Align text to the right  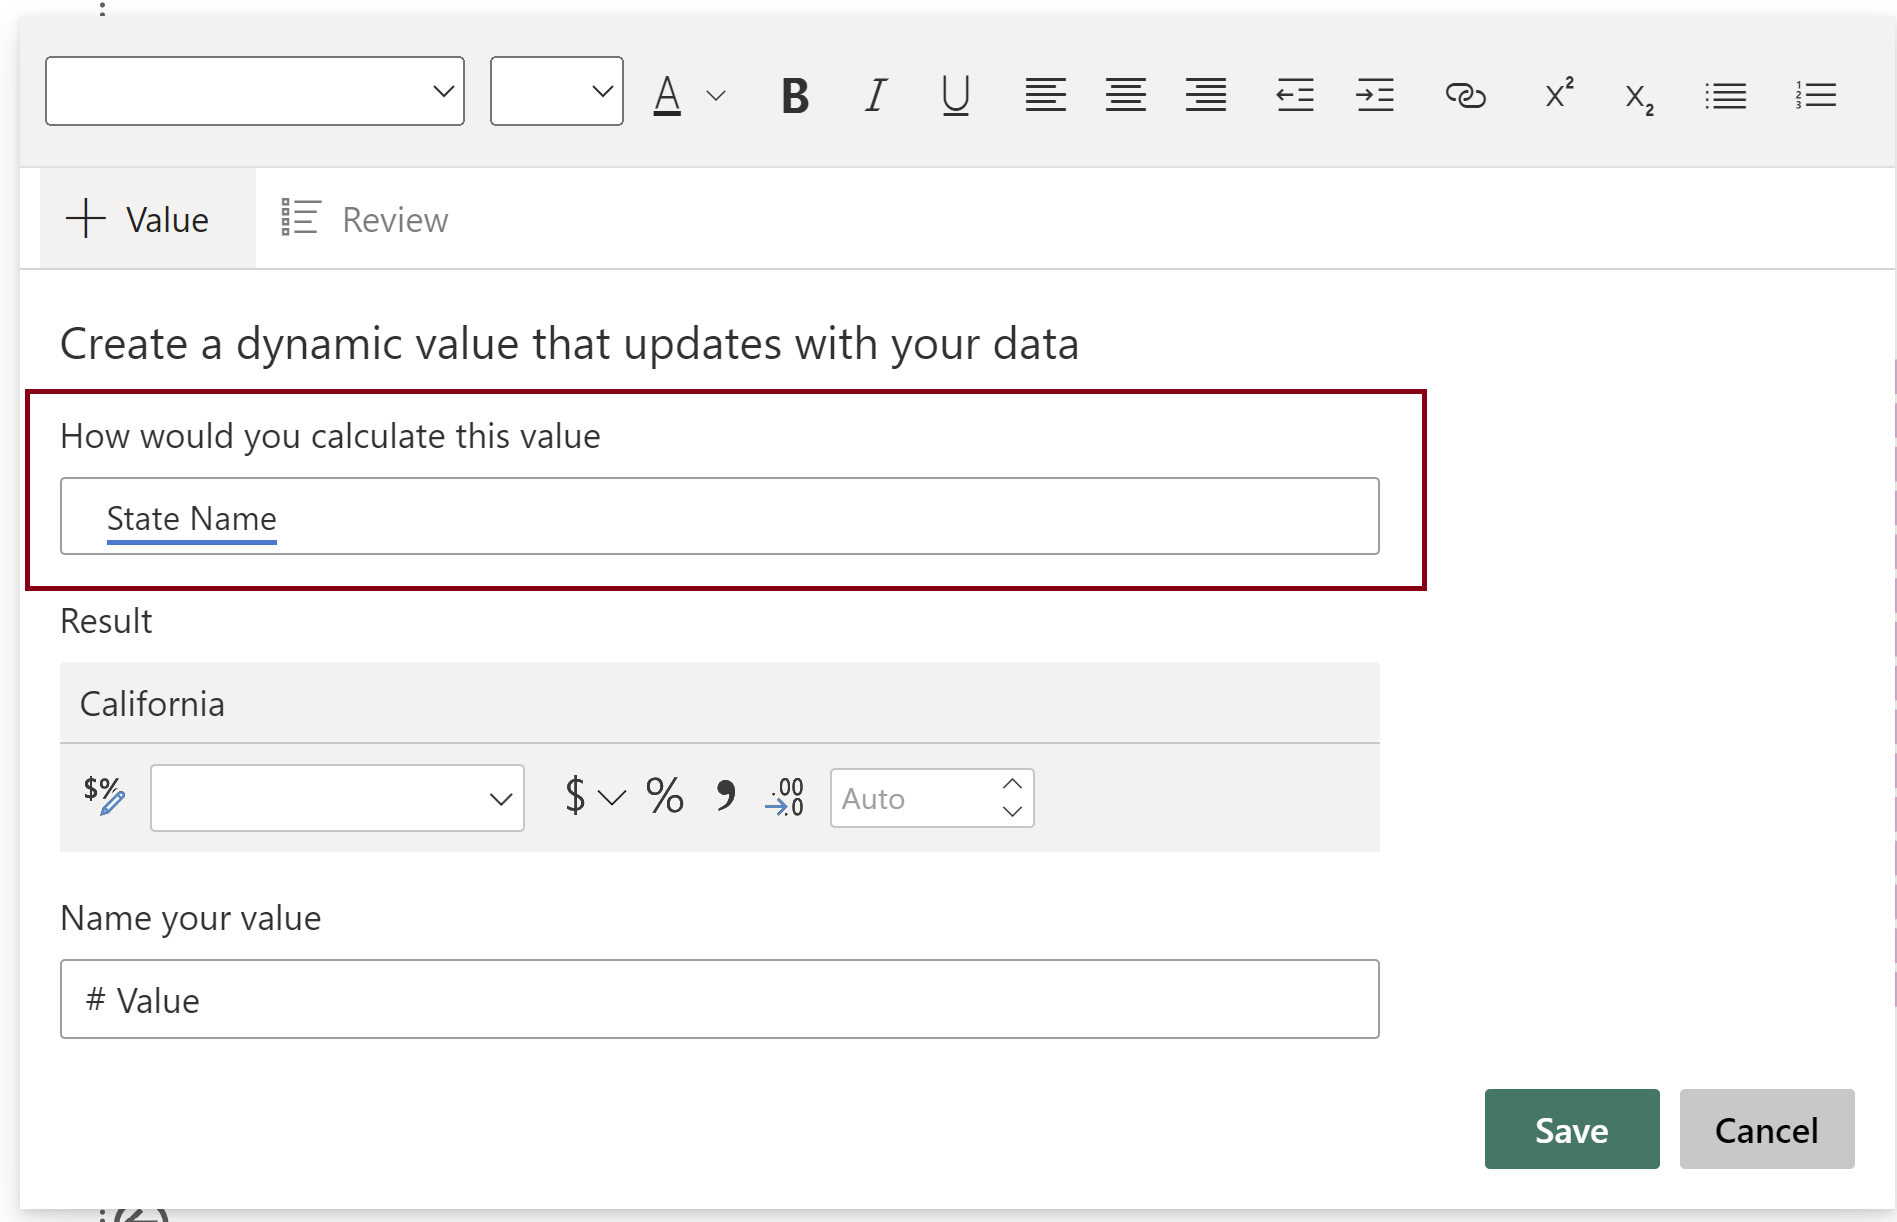click(x=1206, y=96)
